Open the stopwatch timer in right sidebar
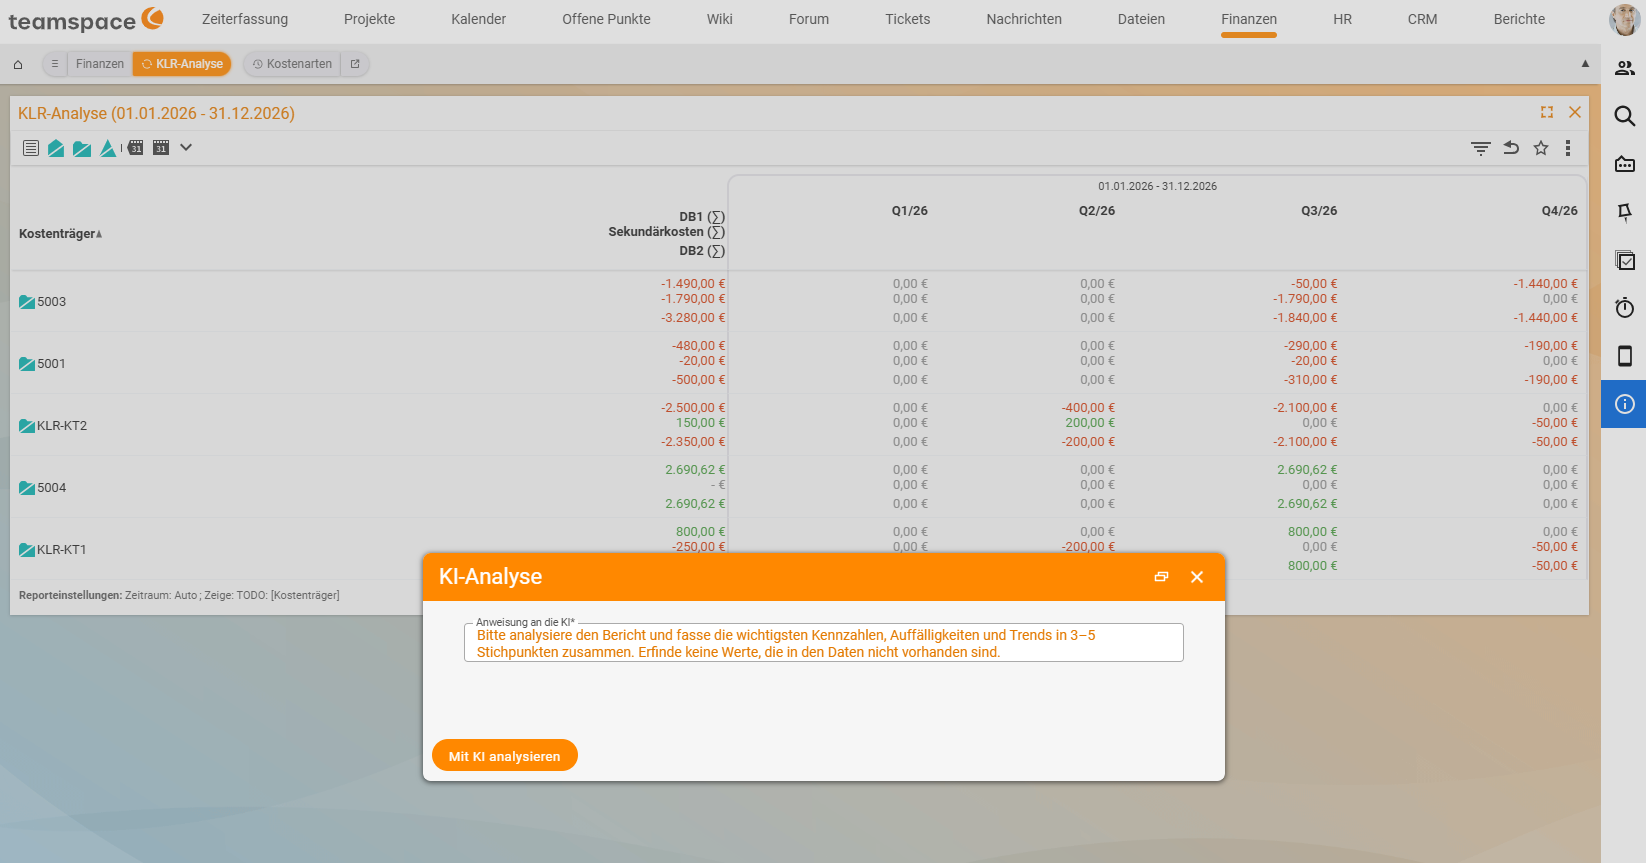Image resolution: width=1646 pixels, height=863 pixels. [x=1625, y=308]
